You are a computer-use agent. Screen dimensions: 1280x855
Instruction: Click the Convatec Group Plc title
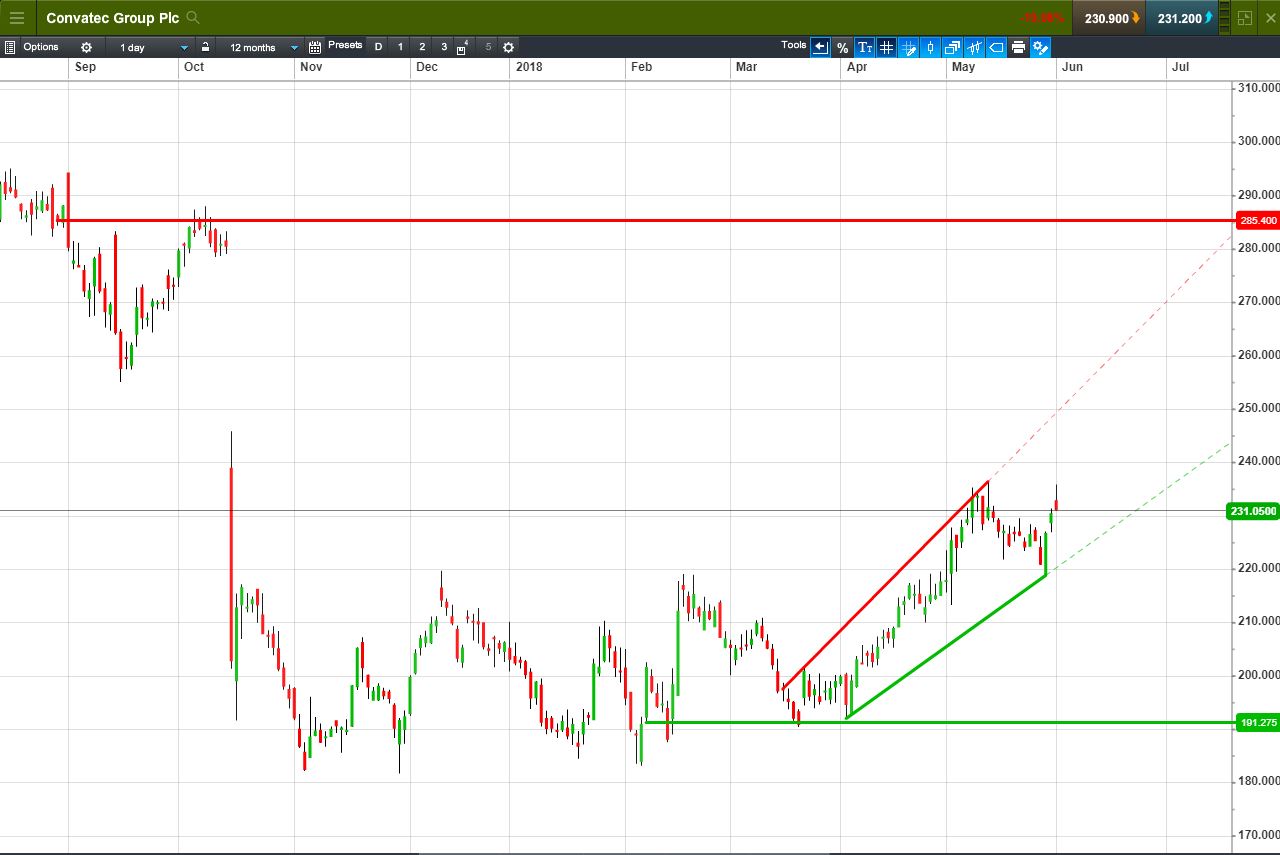tap(113, 18)
